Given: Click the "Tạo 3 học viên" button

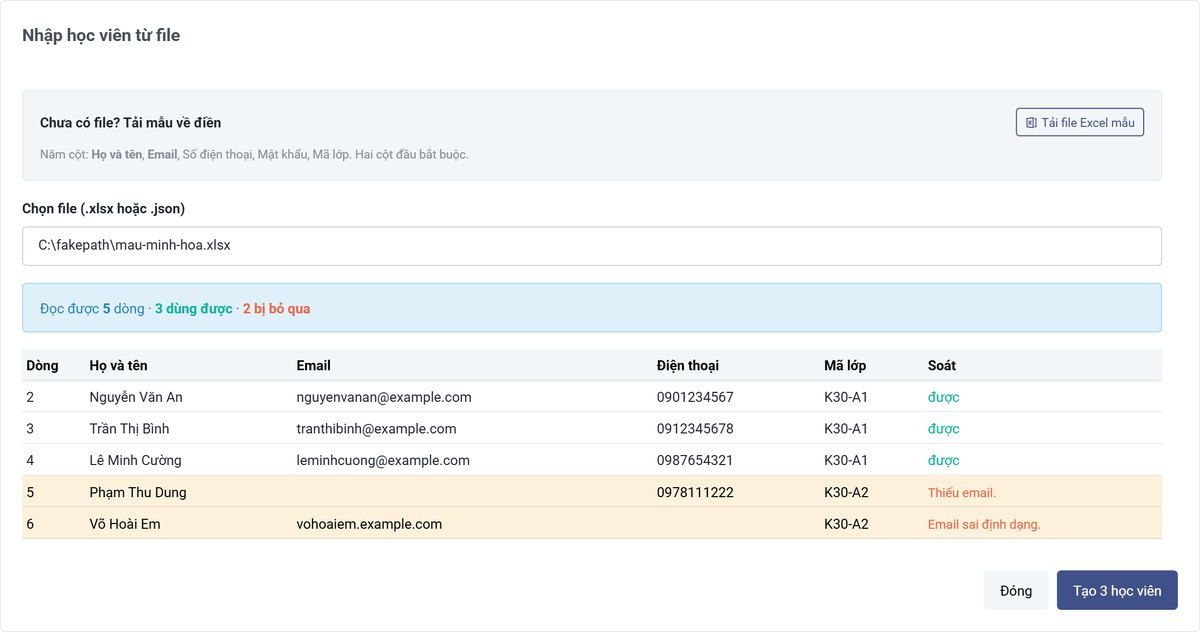Looking at the screenshot, I should tap(1117, 590).
